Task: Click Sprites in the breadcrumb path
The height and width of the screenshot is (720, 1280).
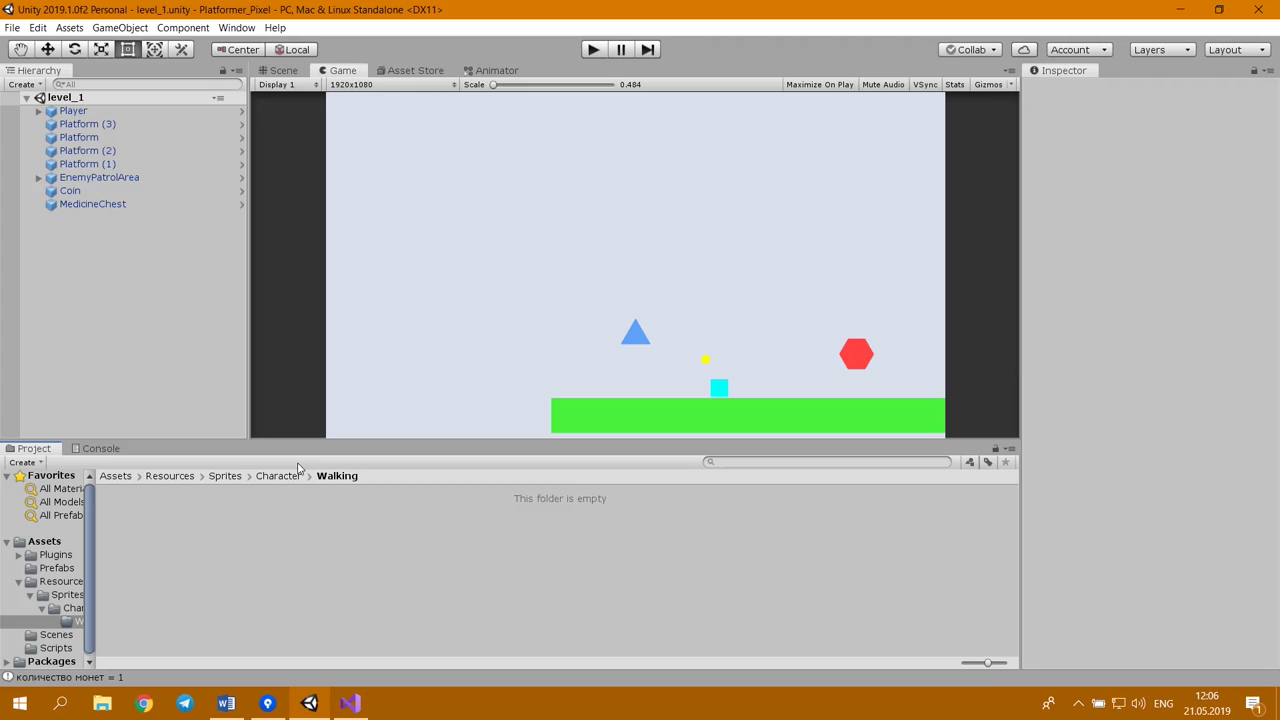Action: 225,476
